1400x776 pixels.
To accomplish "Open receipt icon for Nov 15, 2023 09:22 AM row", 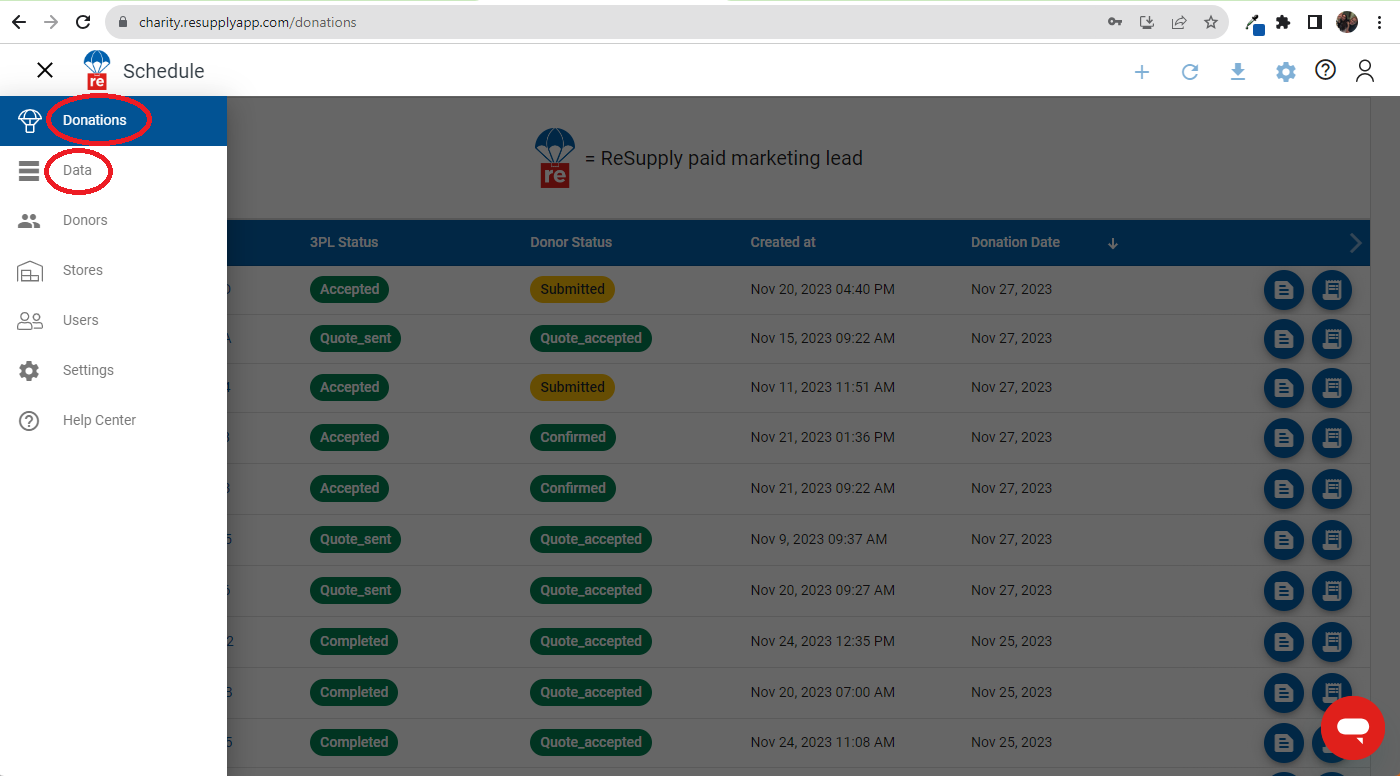I will [x=1332, y=340].
